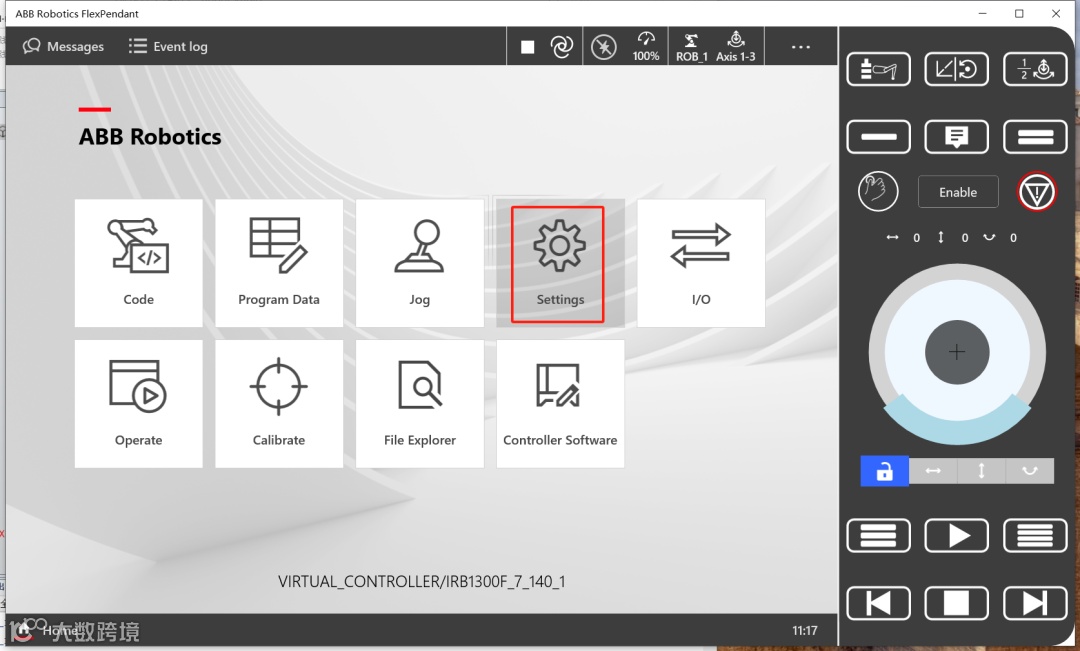Open the Jog tile
This screenshot has width=1080, height=651.
[x=419, y=263]
